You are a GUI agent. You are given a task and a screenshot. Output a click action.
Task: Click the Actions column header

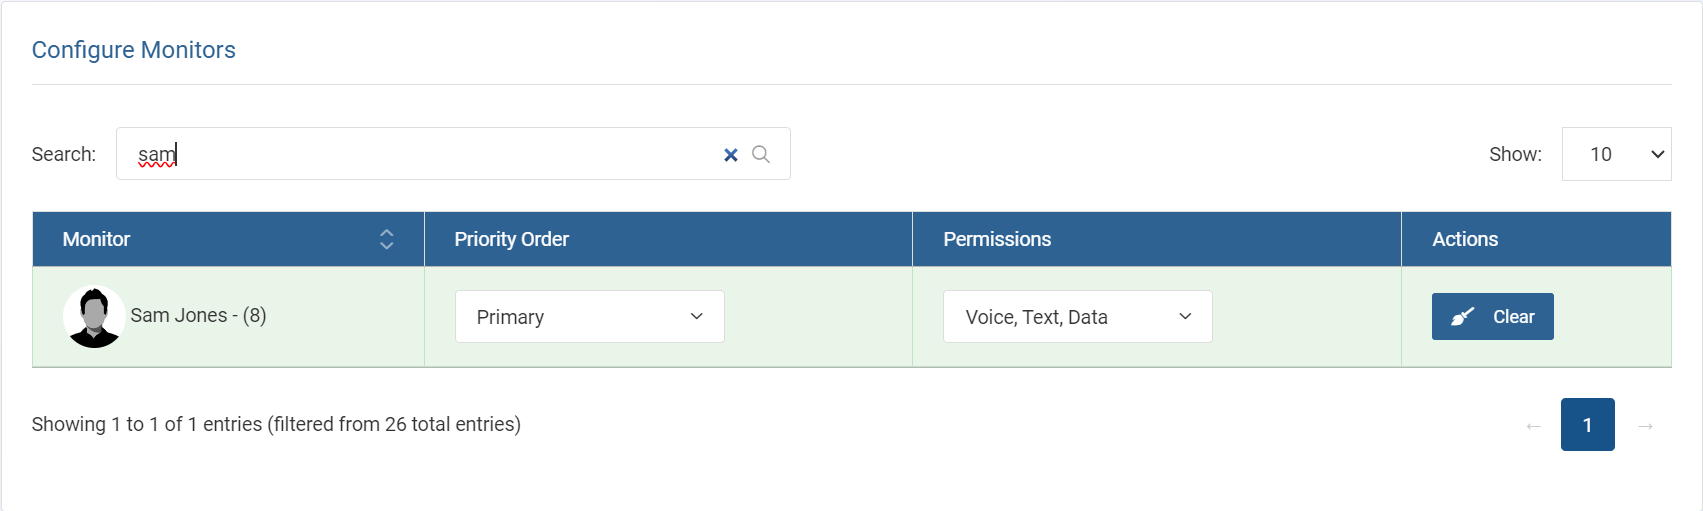point(1465,239)
